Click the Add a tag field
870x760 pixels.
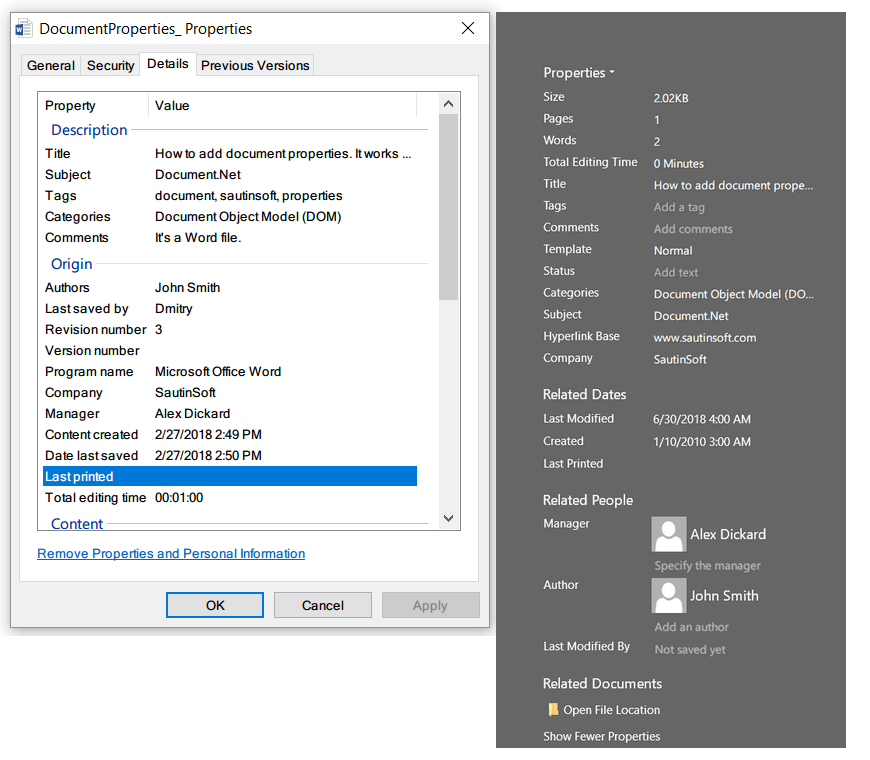tap(679, 207)
